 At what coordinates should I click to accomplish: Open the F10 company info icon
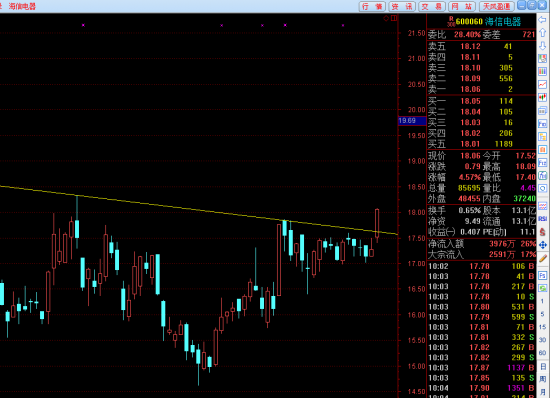(x=542, y=123)
